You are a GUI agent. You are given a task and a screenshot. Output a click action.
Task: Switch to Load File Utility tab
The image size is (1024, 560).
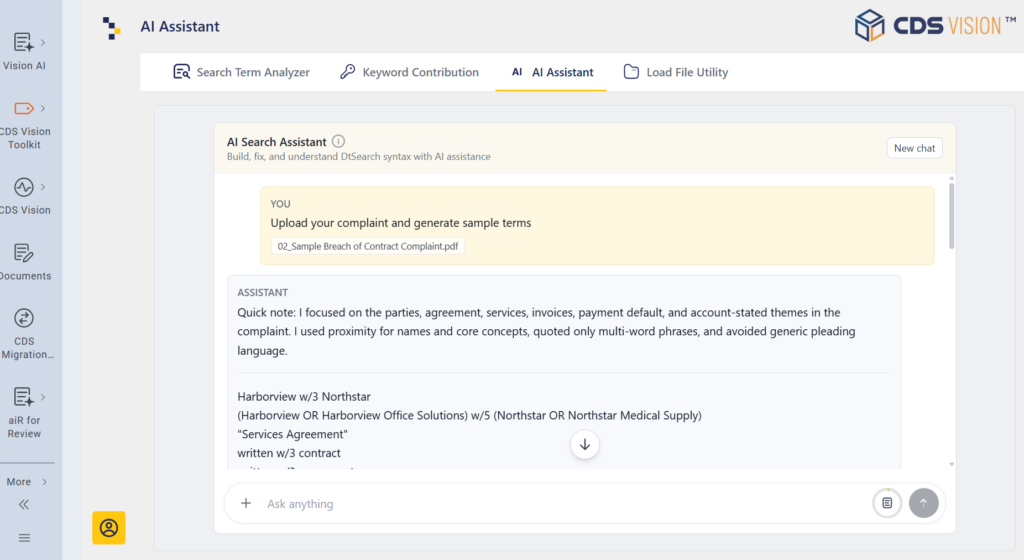(x=676, y=72)
